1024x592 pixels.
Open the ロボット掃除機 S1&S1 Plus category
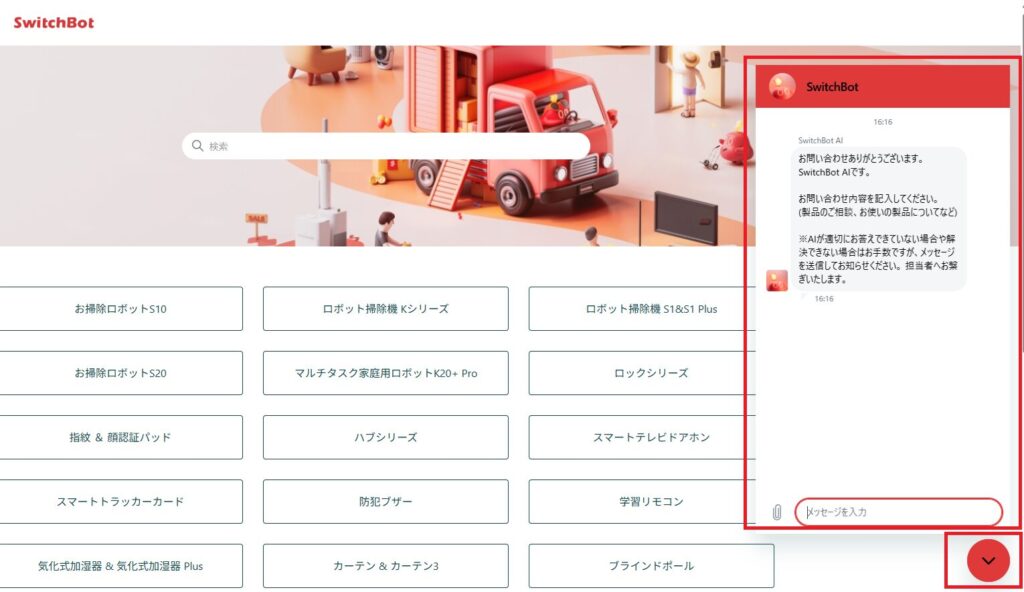(x=642, y=308)
